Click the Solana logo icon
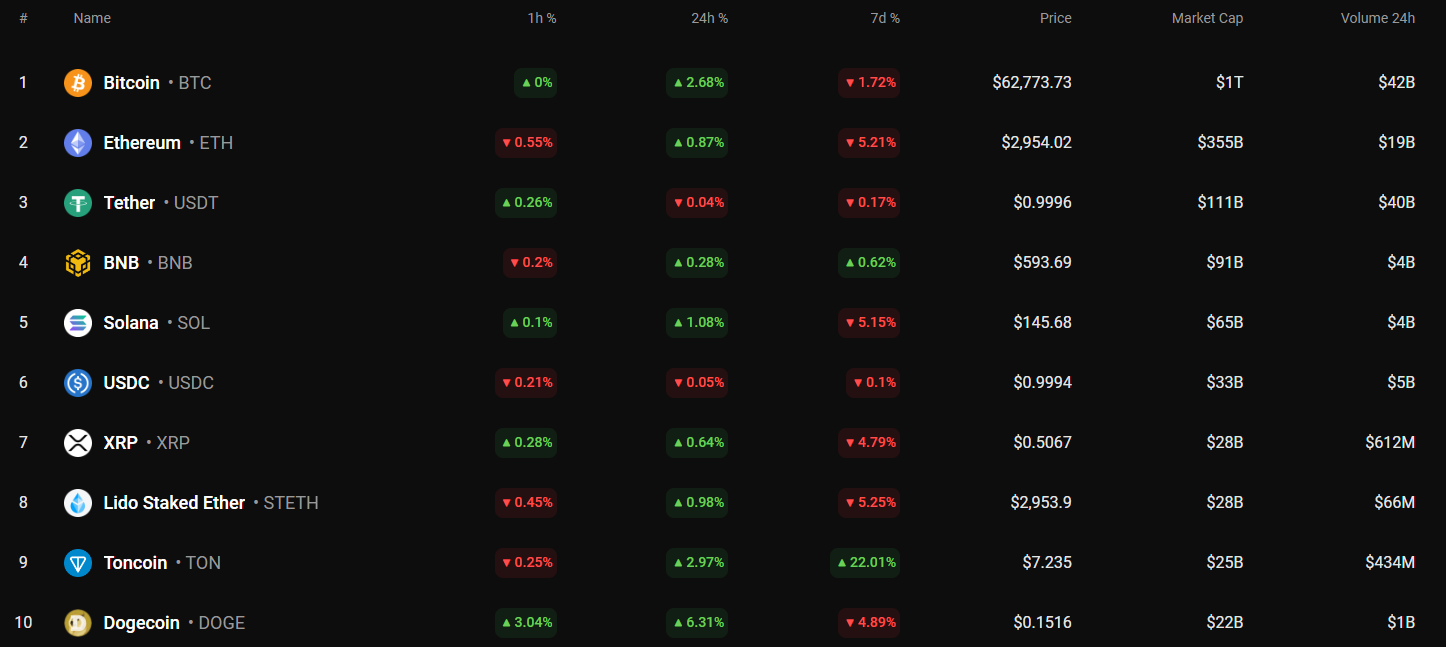The image size is (1446, 647). click(78, 323)
